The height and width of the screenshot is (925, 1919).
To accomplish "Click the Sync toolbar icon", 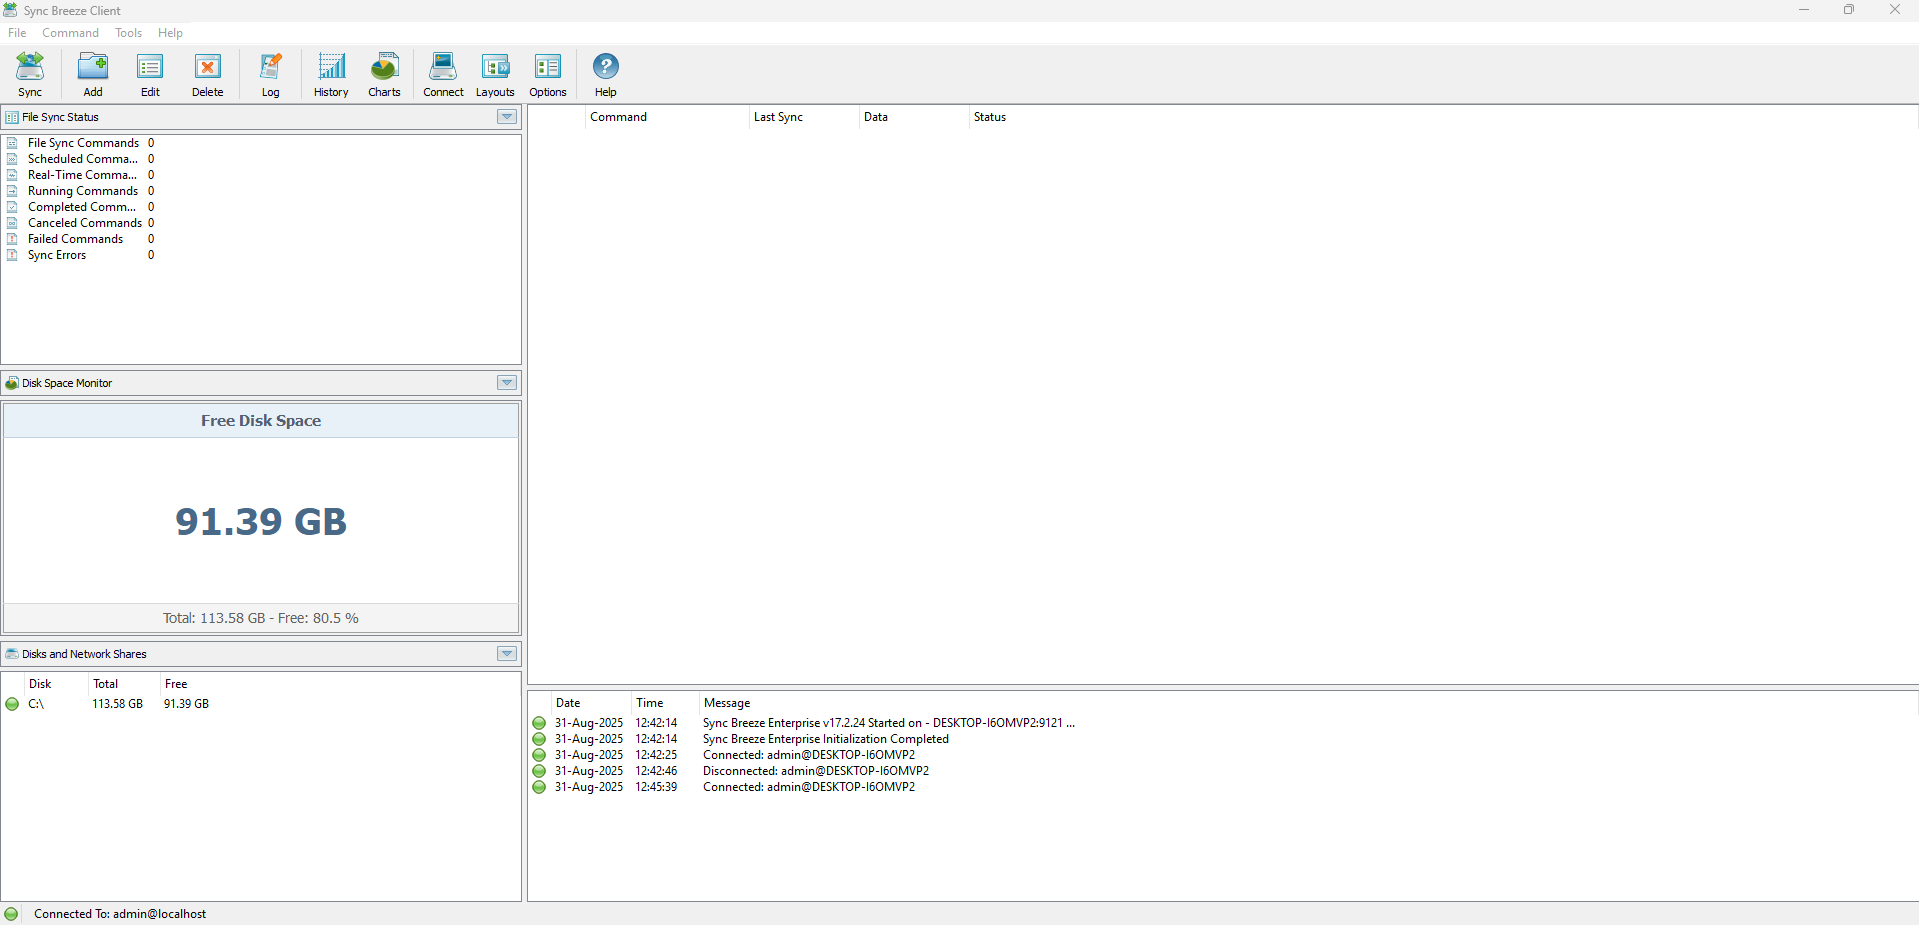I will tap(30, 75).
